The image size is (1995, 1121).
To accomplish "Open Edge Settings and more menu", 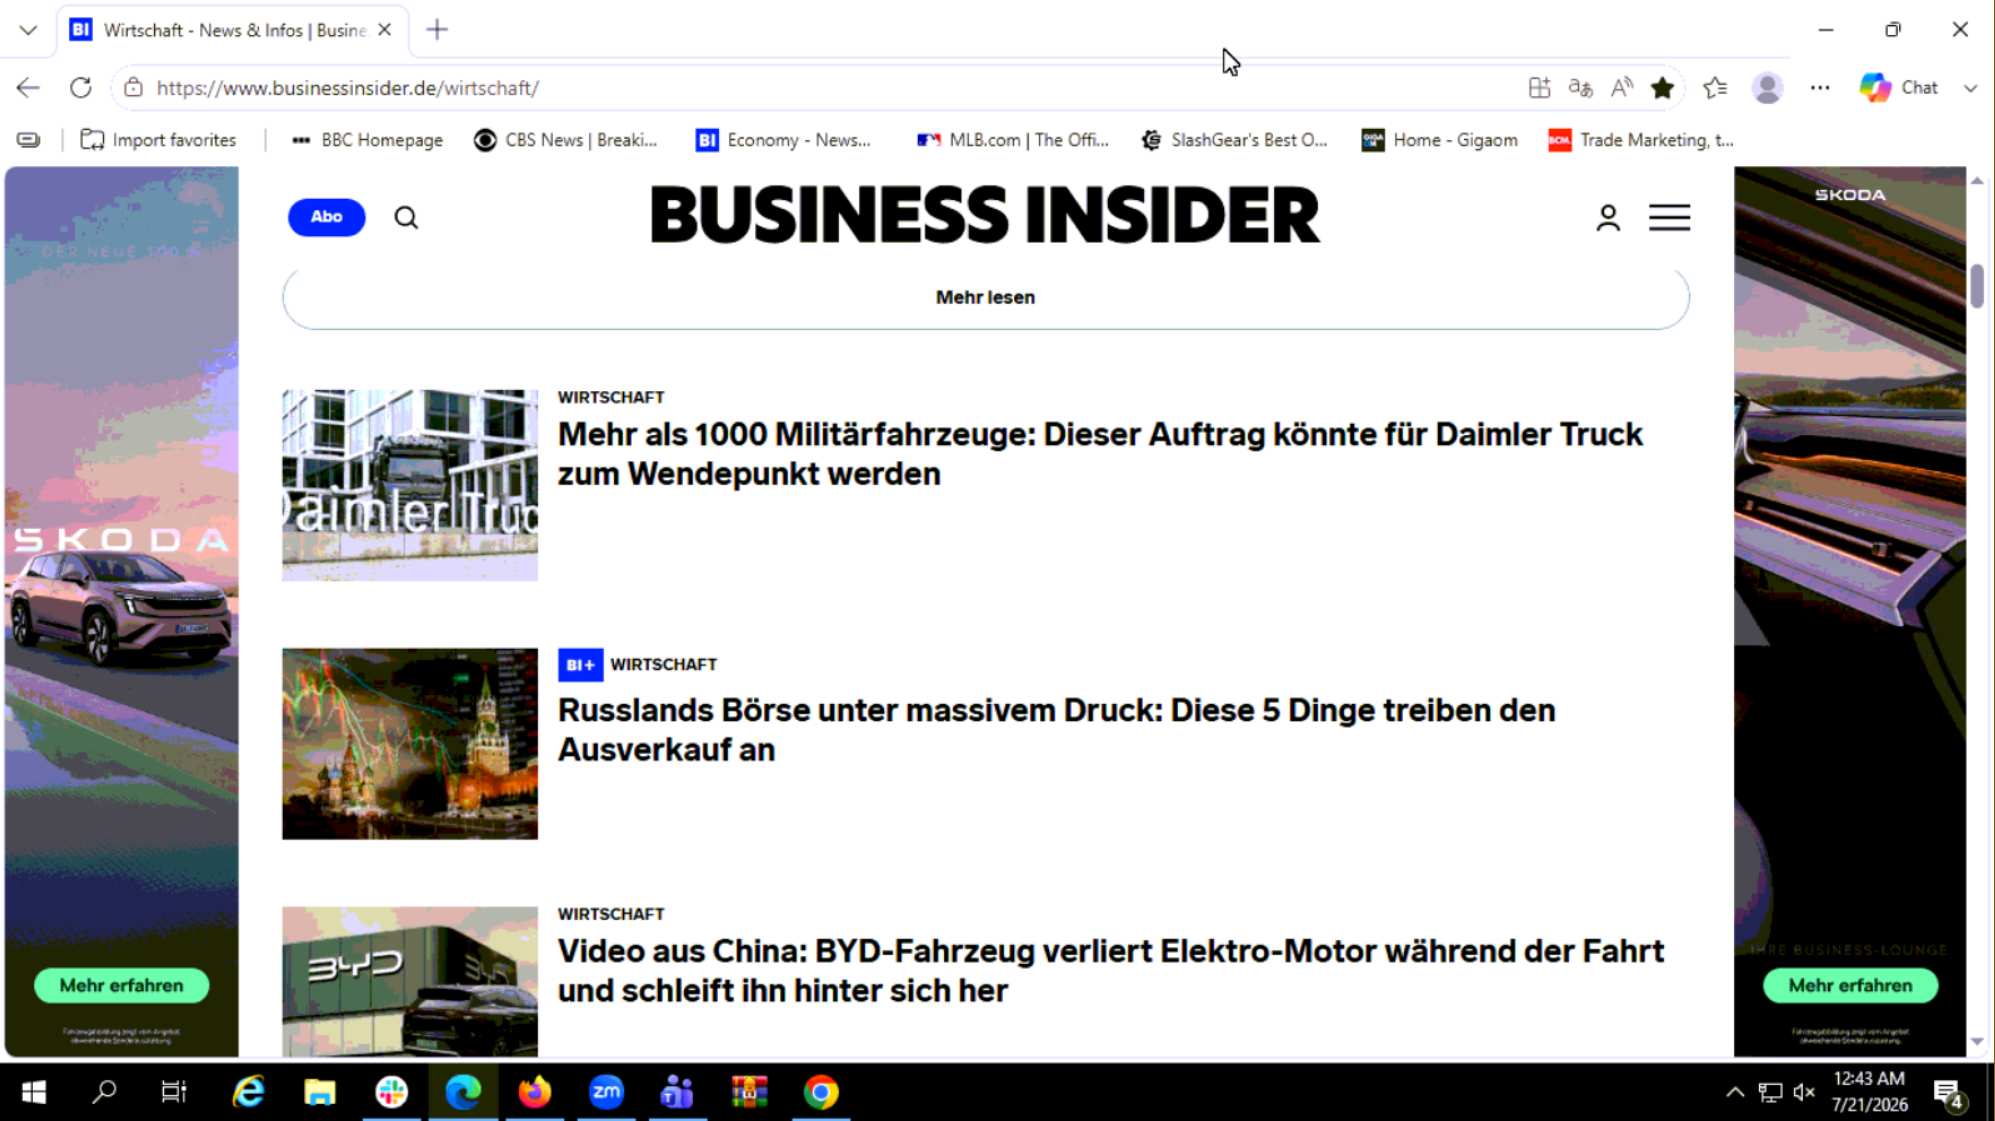I will pyautogui.click(x=1820, y=88).
